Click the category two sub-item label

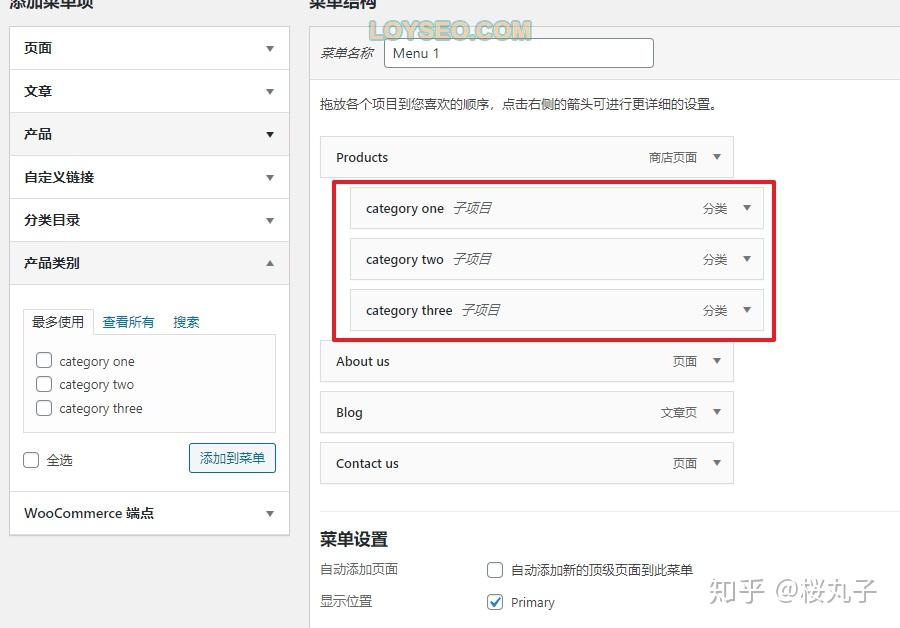click(x=405, y=259)
